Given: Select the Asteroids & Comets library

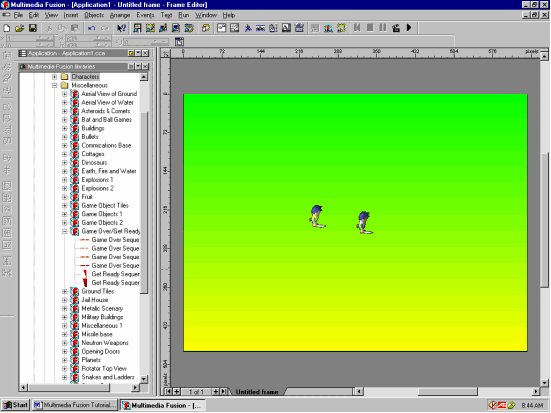Looking at the screenshot, I should point(106,111).
